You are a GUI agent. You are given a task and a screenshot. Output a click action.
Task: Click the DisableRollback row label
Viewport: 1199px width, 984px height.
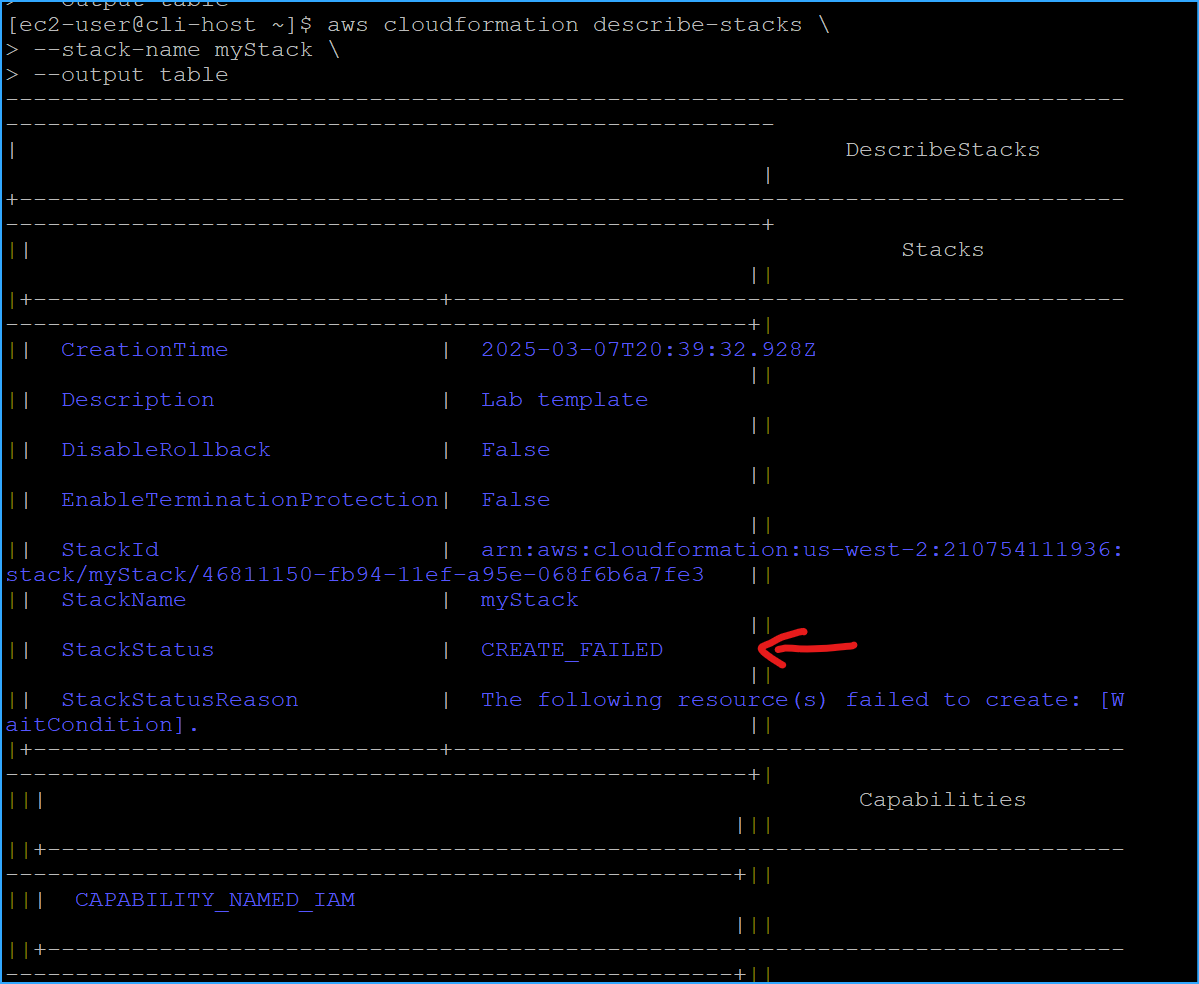(x=166, y=449)
